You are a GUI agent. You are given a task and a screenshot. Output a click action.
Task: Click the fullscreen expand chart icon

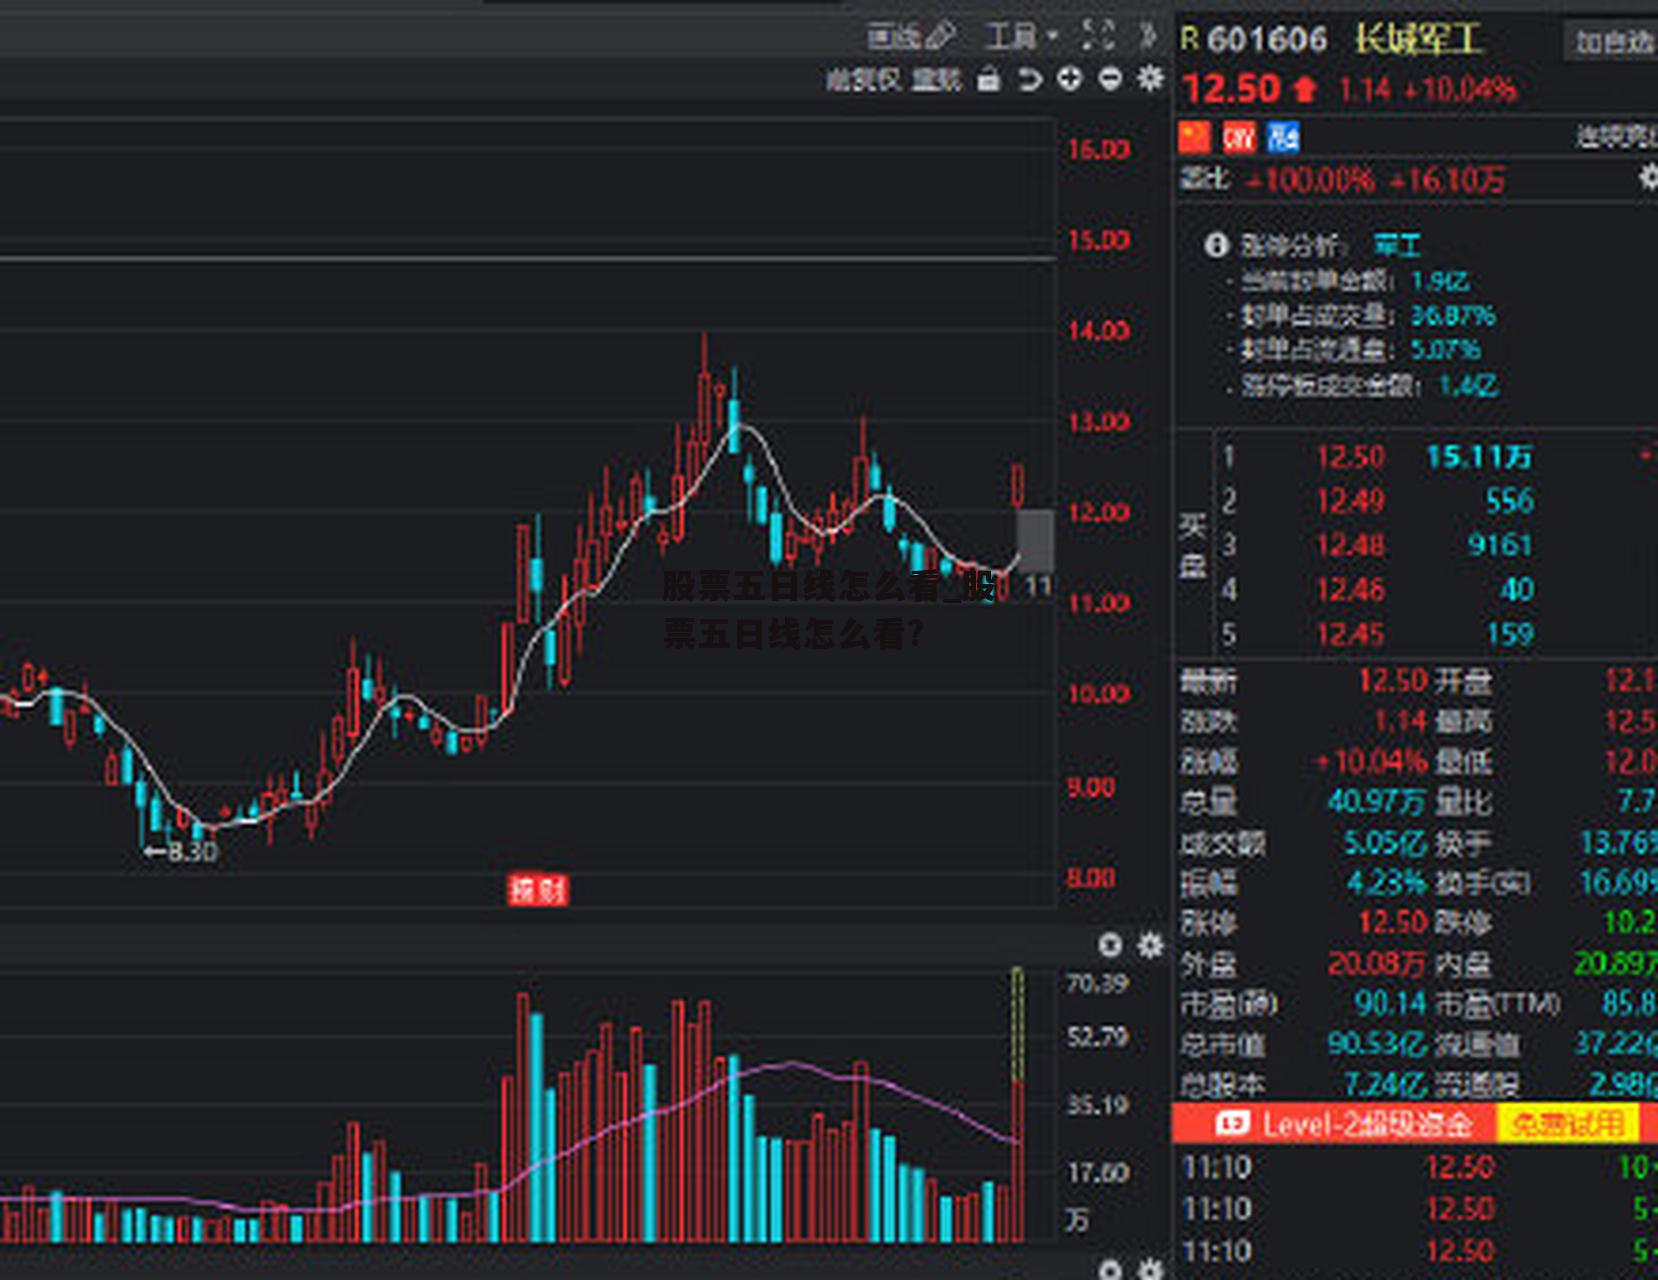1098,36
